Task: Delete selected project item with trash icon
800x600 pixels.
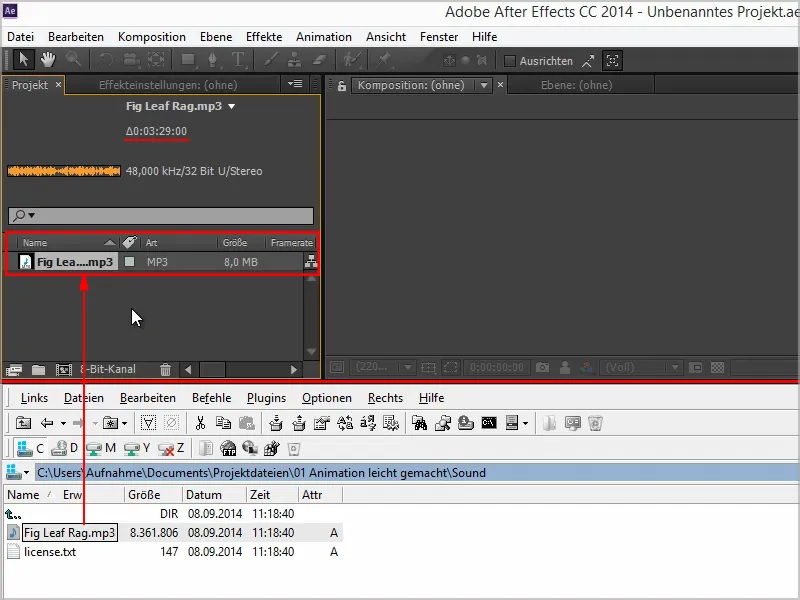Action: [165, 369]
